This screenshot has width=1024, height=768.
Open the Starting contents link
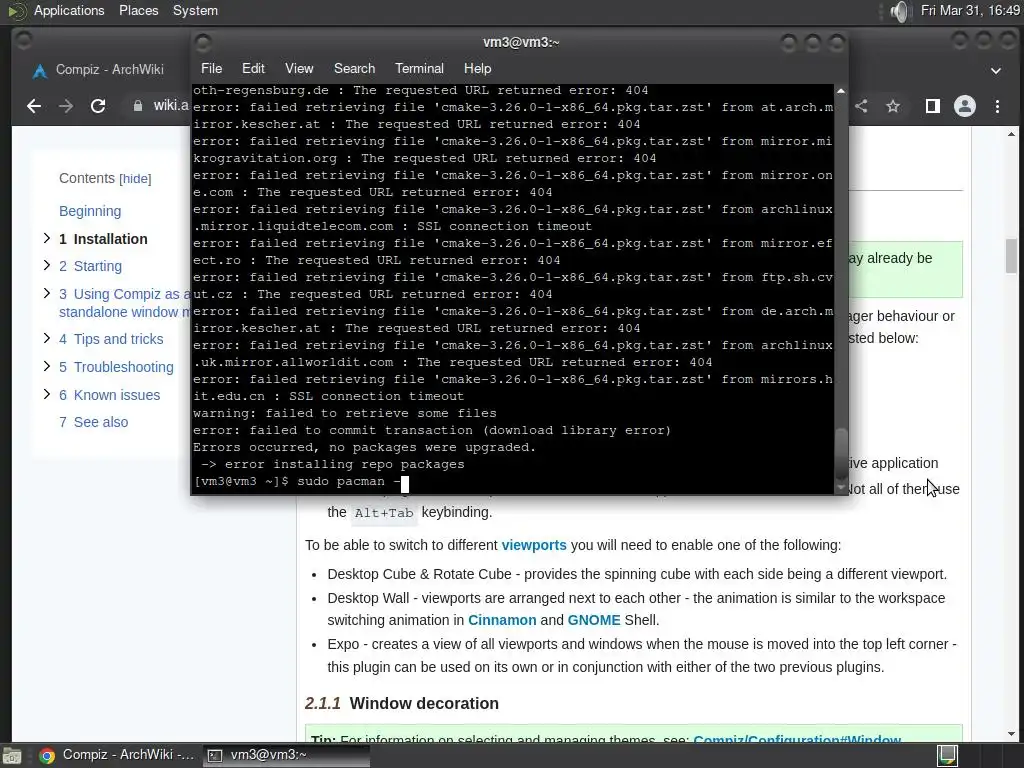click(90, 266)
